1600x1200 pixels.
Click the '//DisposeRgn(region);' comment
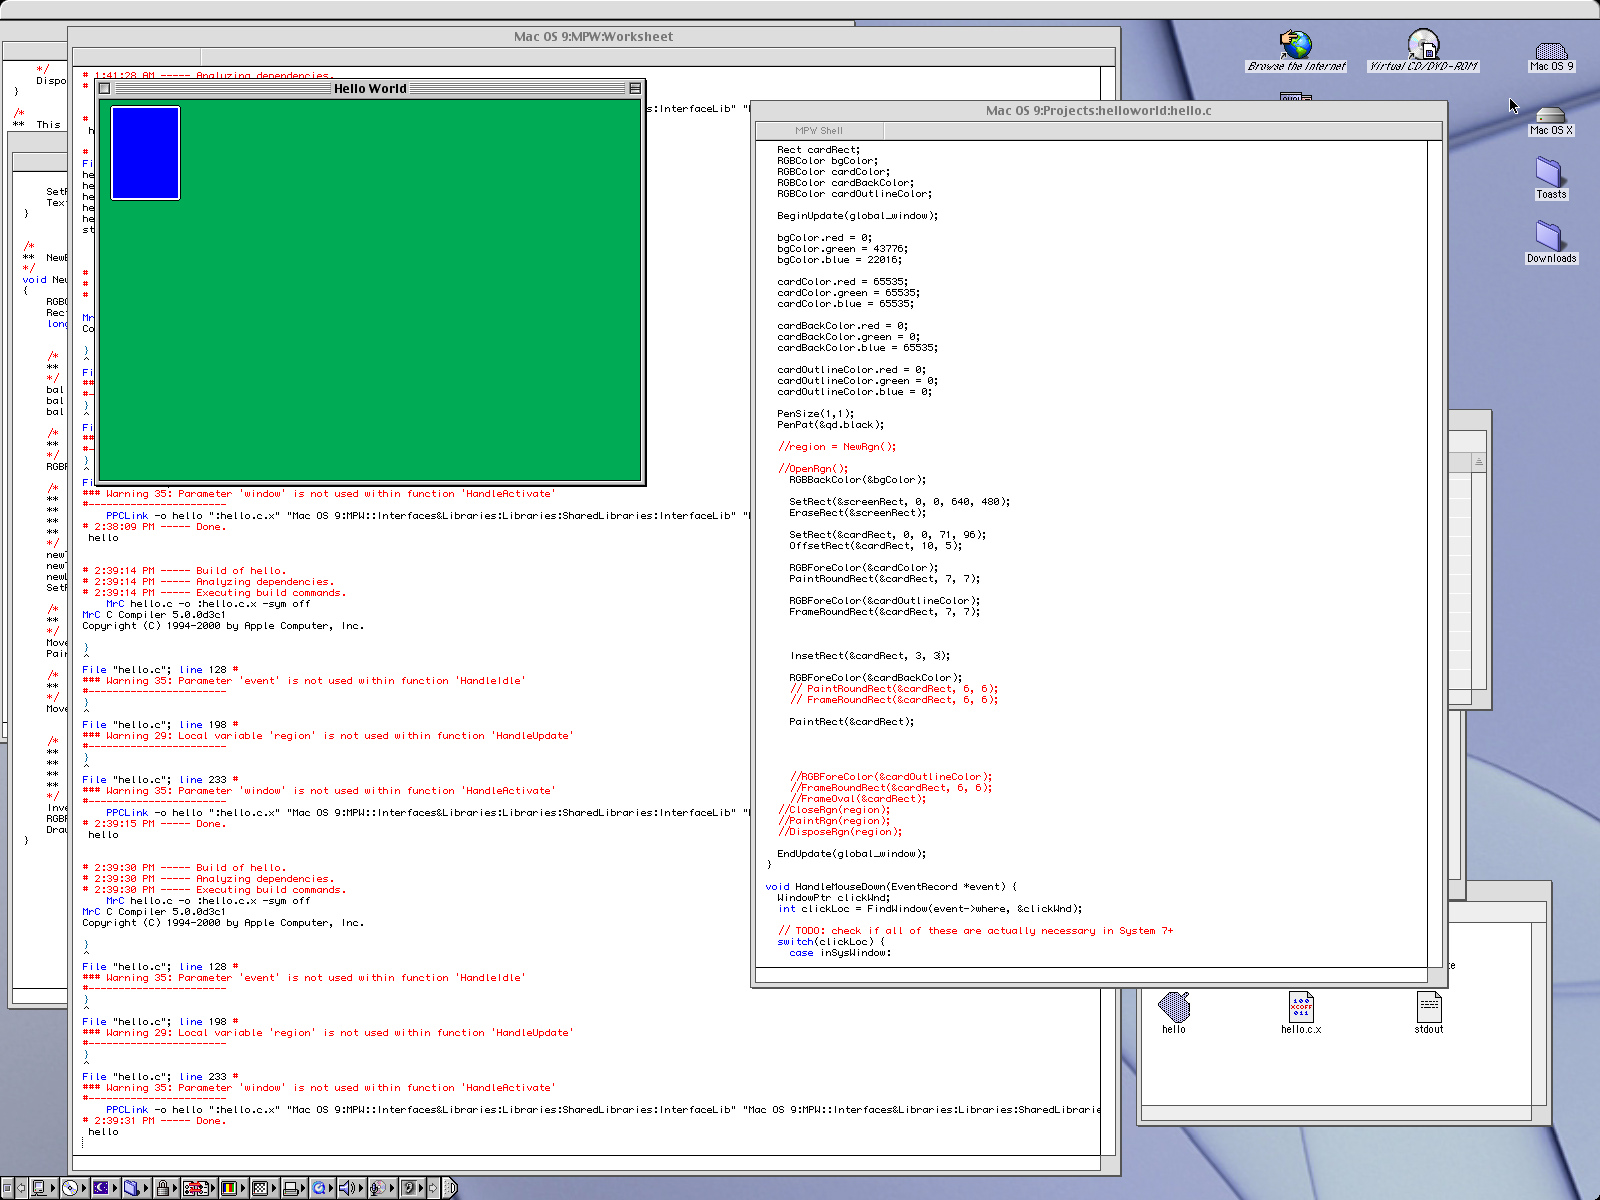pyautogui.click(x=840, y=832)
